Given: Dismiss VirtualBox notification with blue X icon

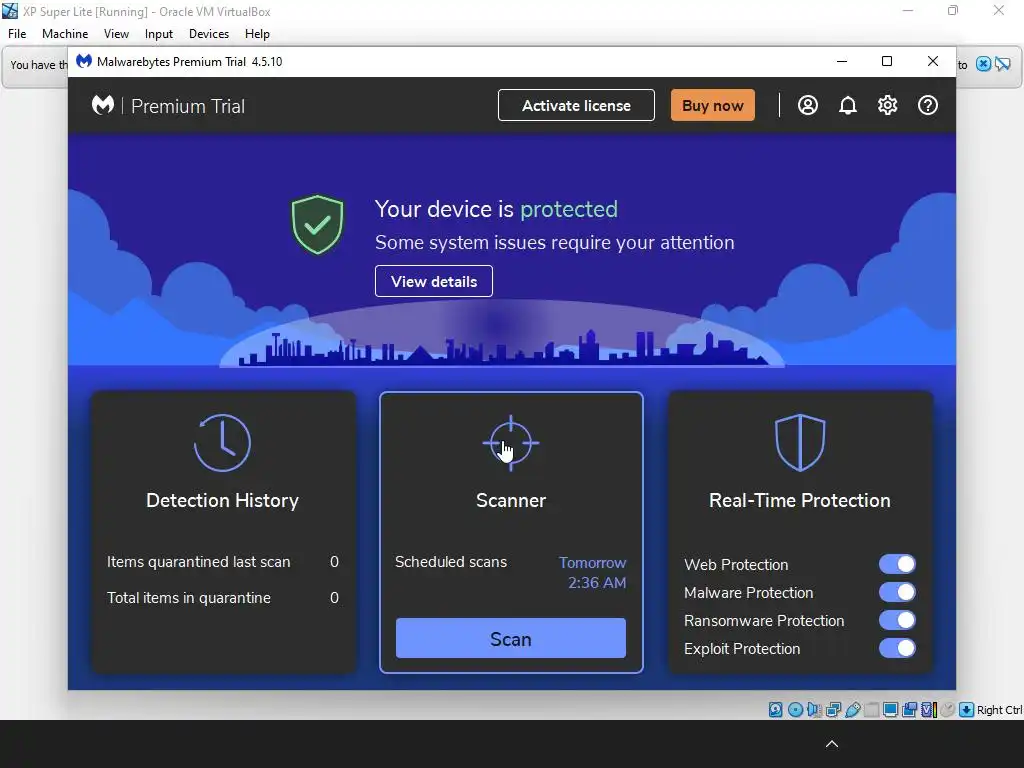Looking at the screenshot, I should 984,64.
